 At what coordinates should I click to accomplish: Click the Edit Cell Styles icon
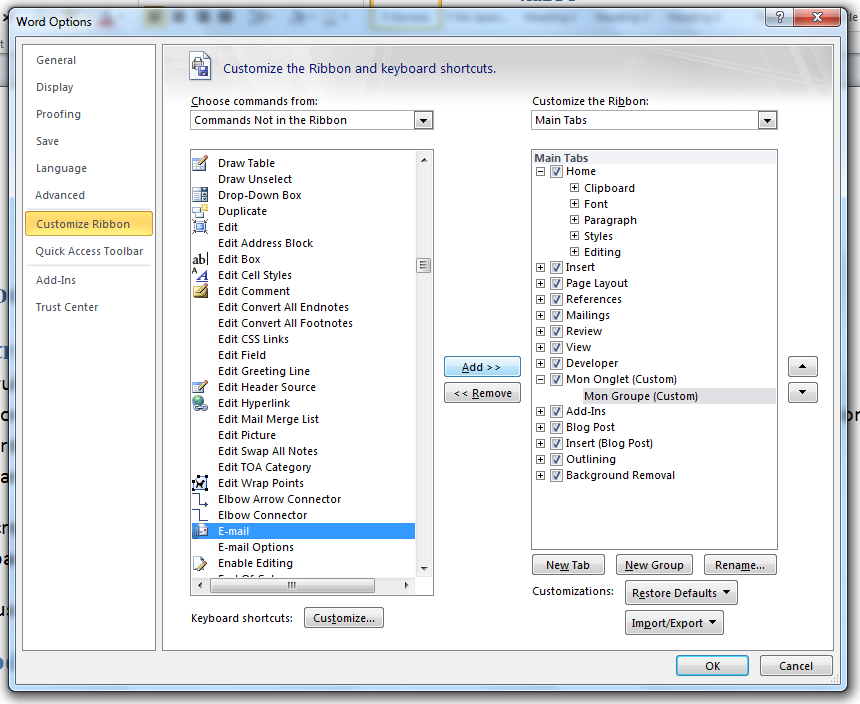(200, 275)
